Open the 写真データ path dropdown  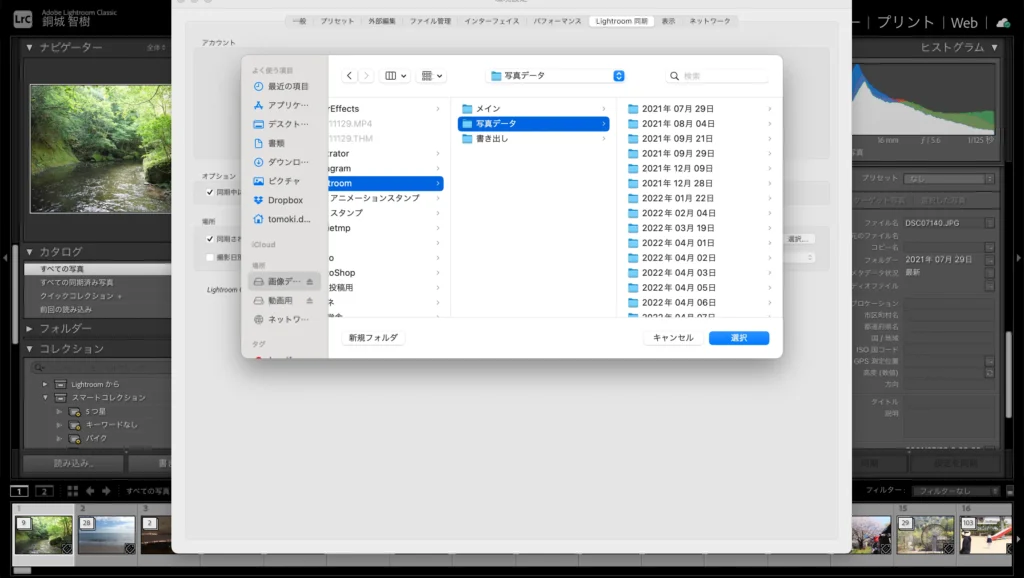(x=618, y=75)
